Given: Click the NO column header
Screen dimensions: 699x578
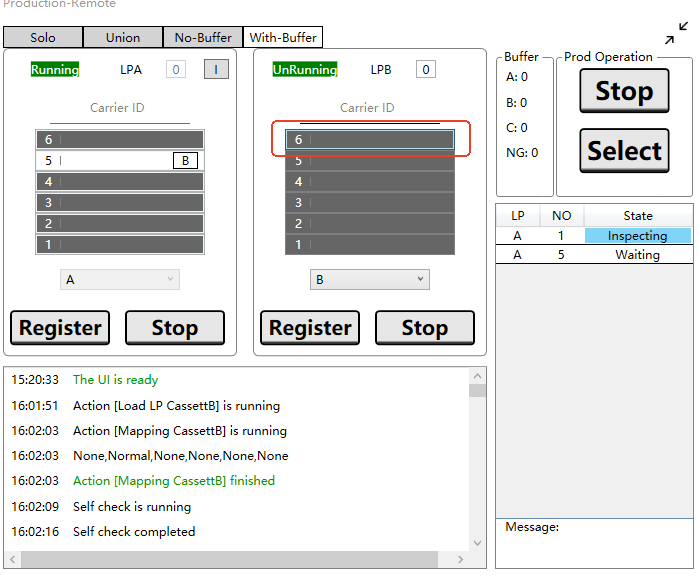Looking at the screenshot, I should (562, 216).
